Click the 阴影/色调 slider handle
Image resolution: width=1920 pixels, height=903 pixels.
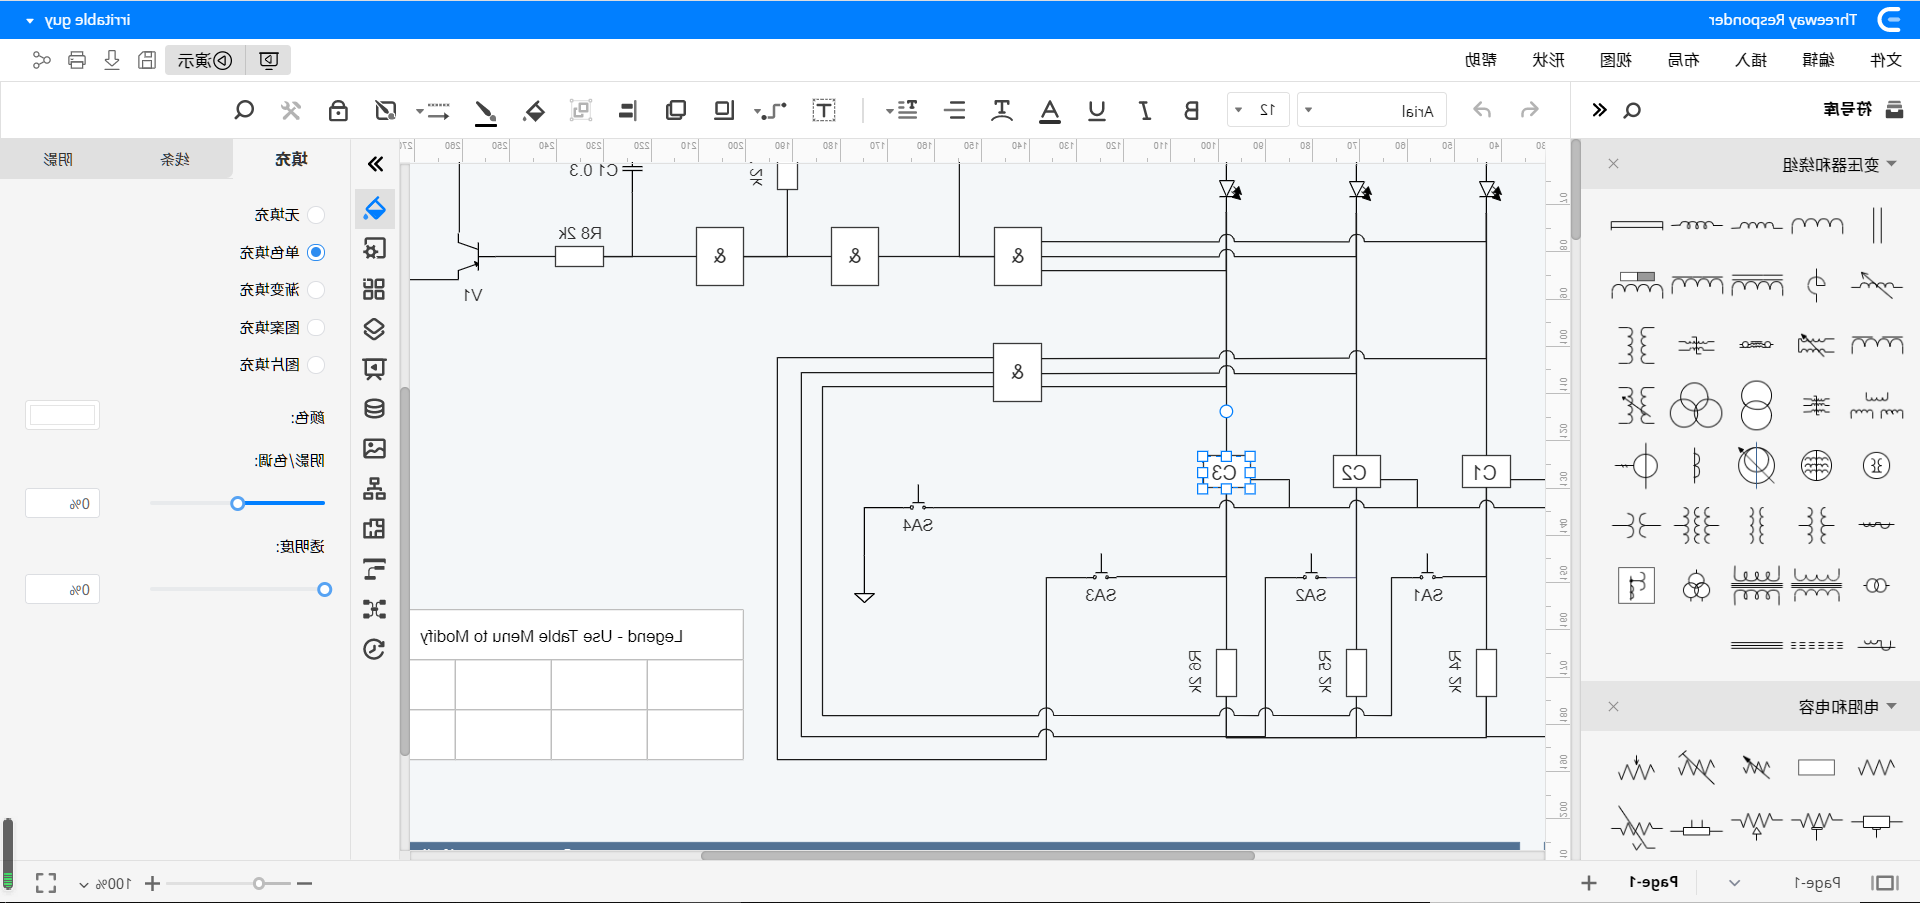(x=238, y=503)
